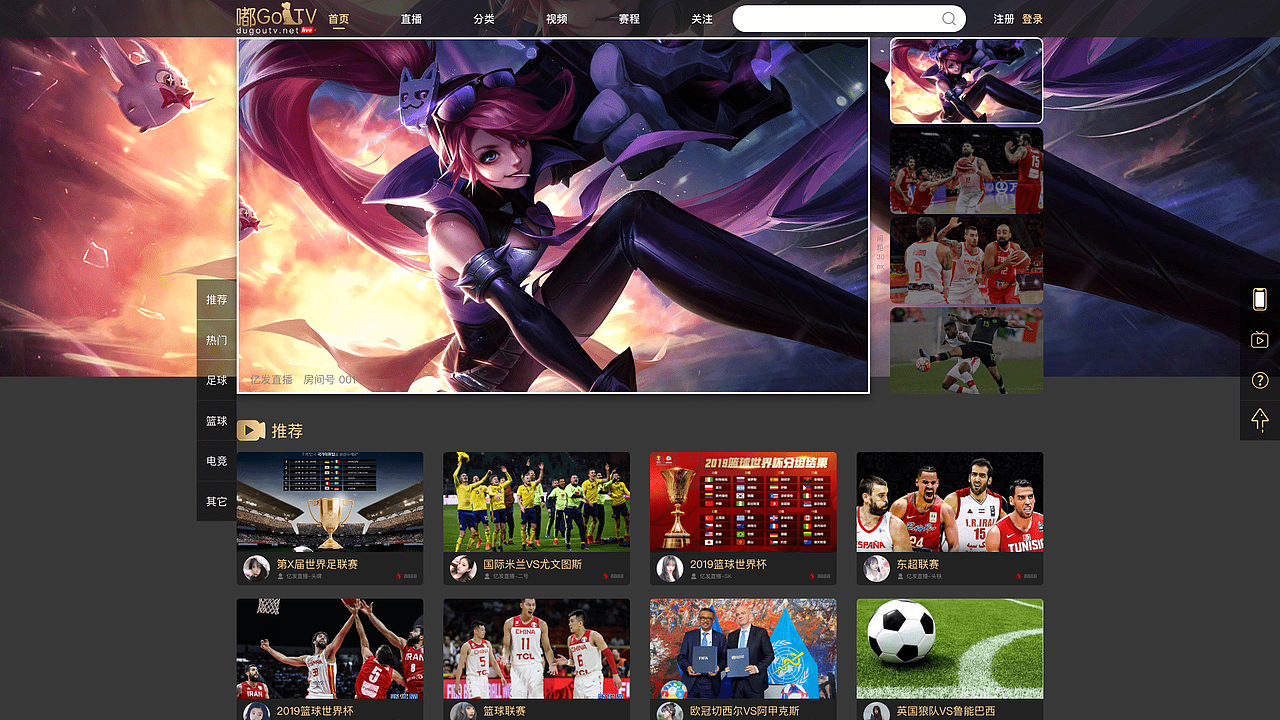The image size is (1280, 720).
Task: Open help with the question mark icon
Action: coord(1260,380)
